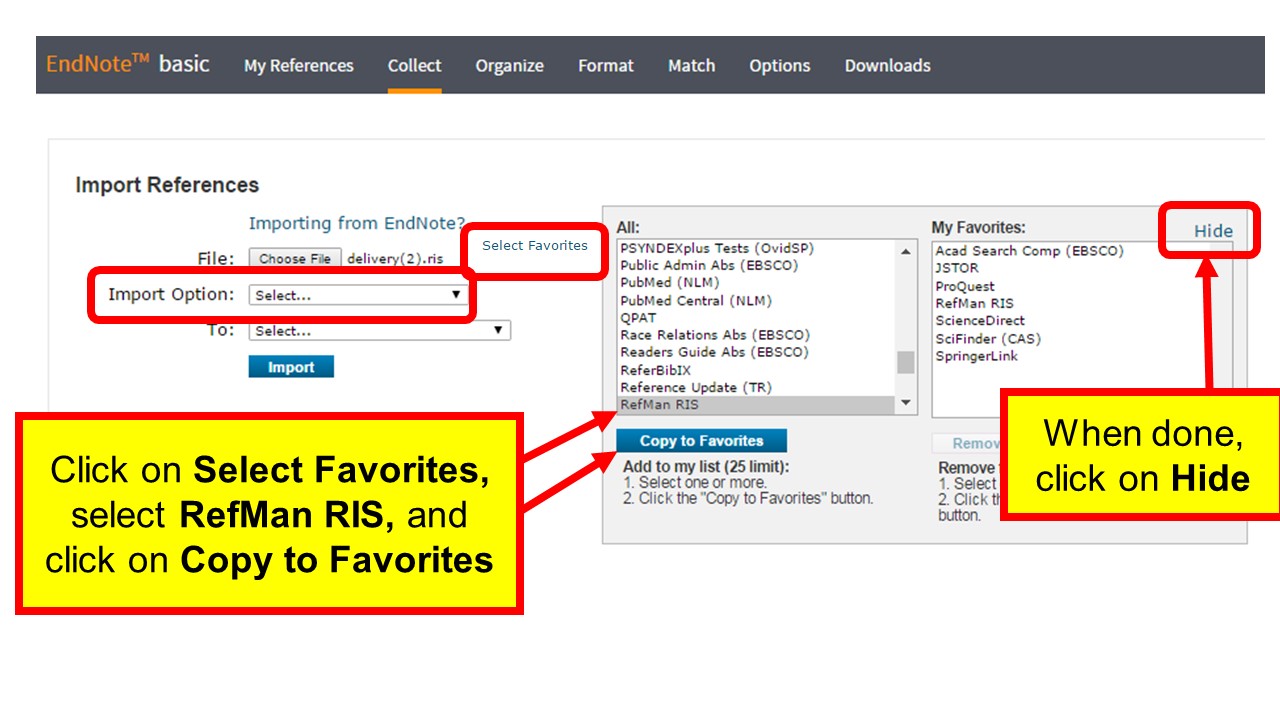Viewport: 1280px width, 720px height.
Task: Open the Organize tab
Action: click(509, 66)
